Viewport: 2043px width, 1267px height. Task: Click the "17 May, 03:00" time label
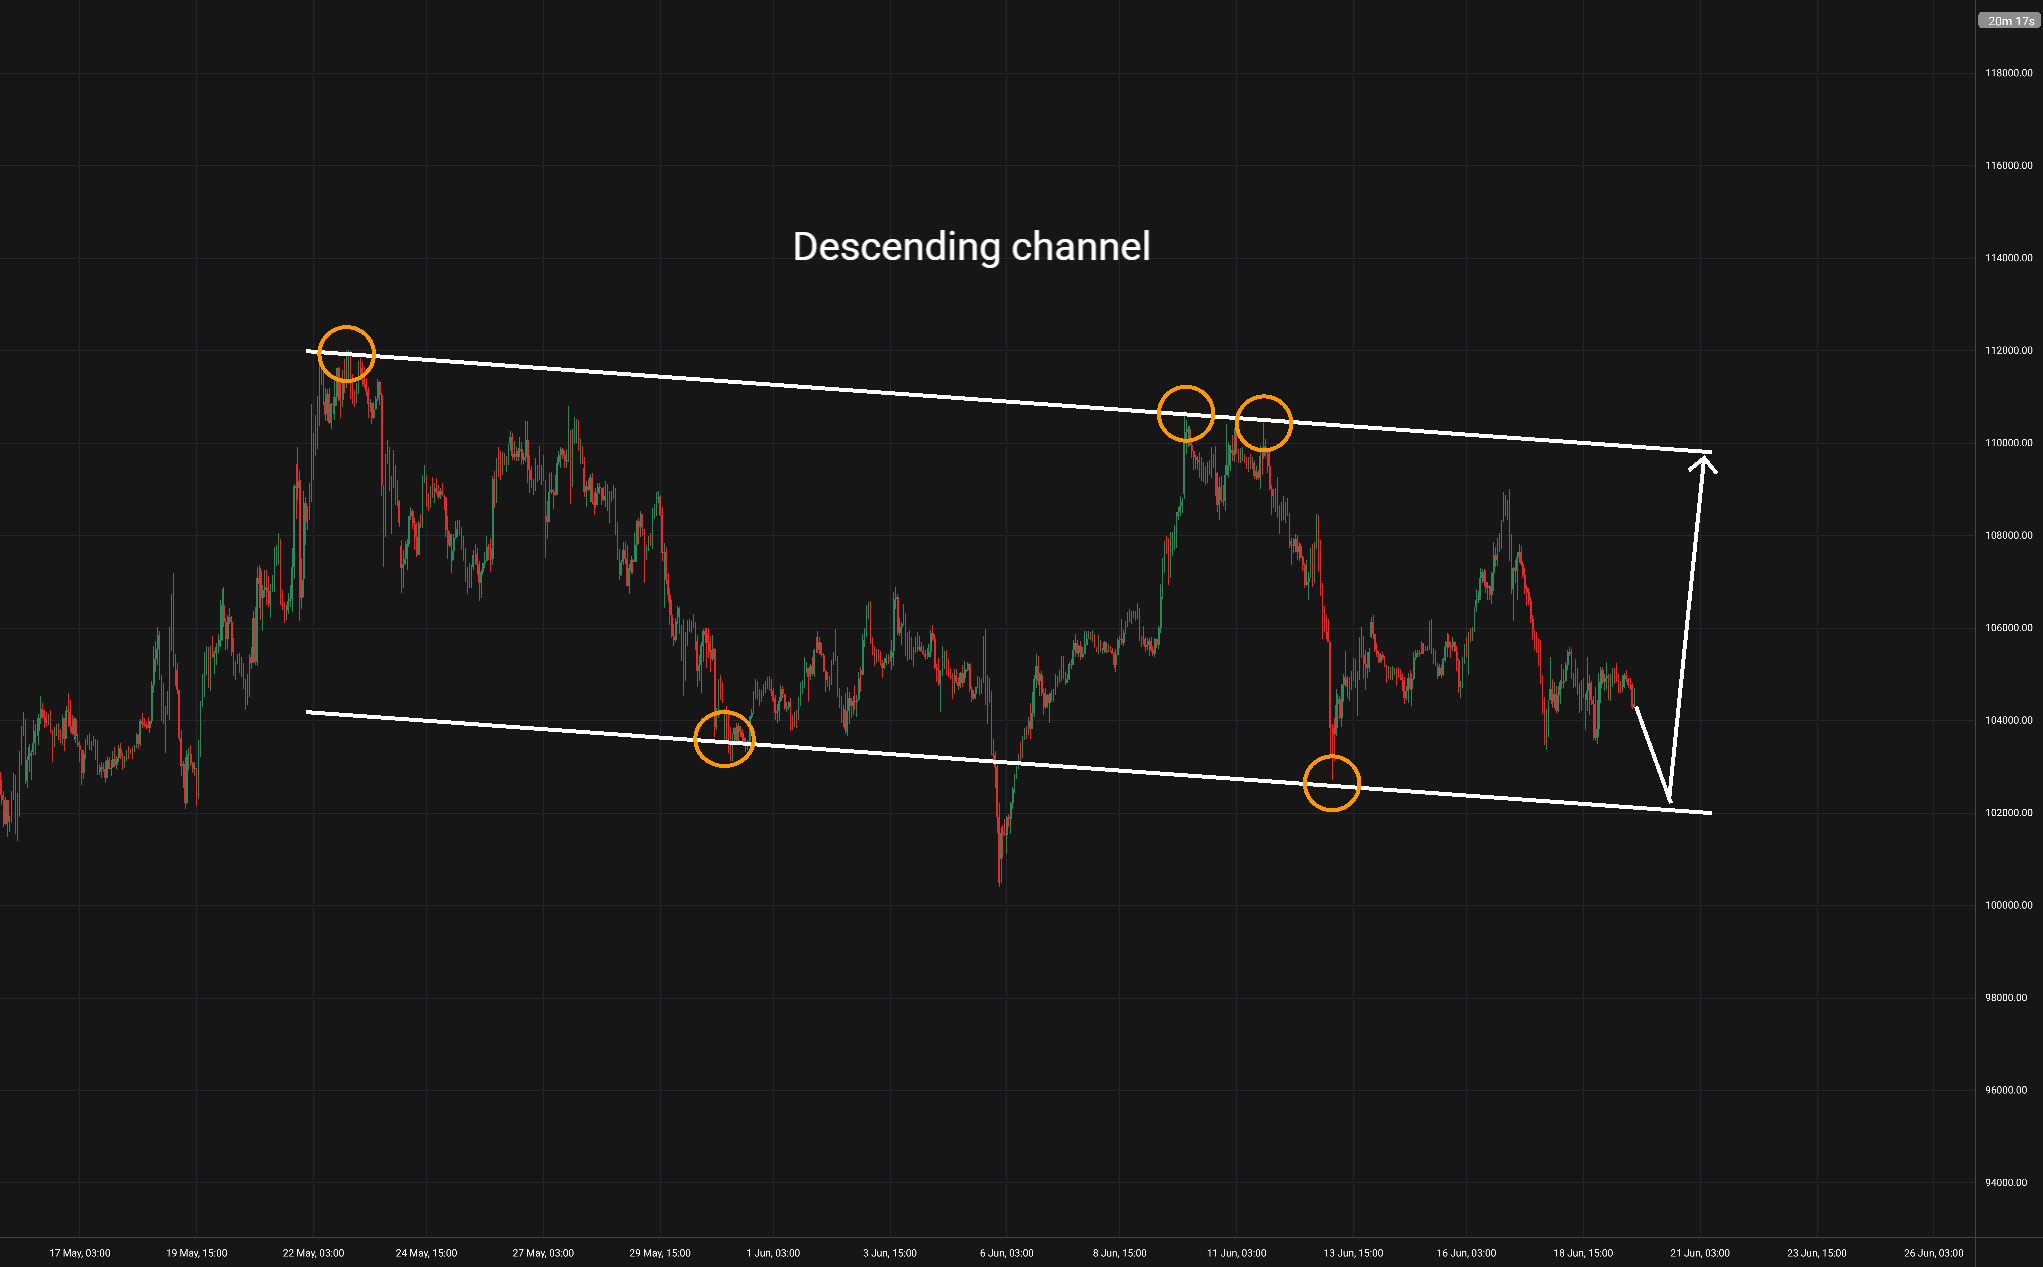click(x=80, y=1253)
